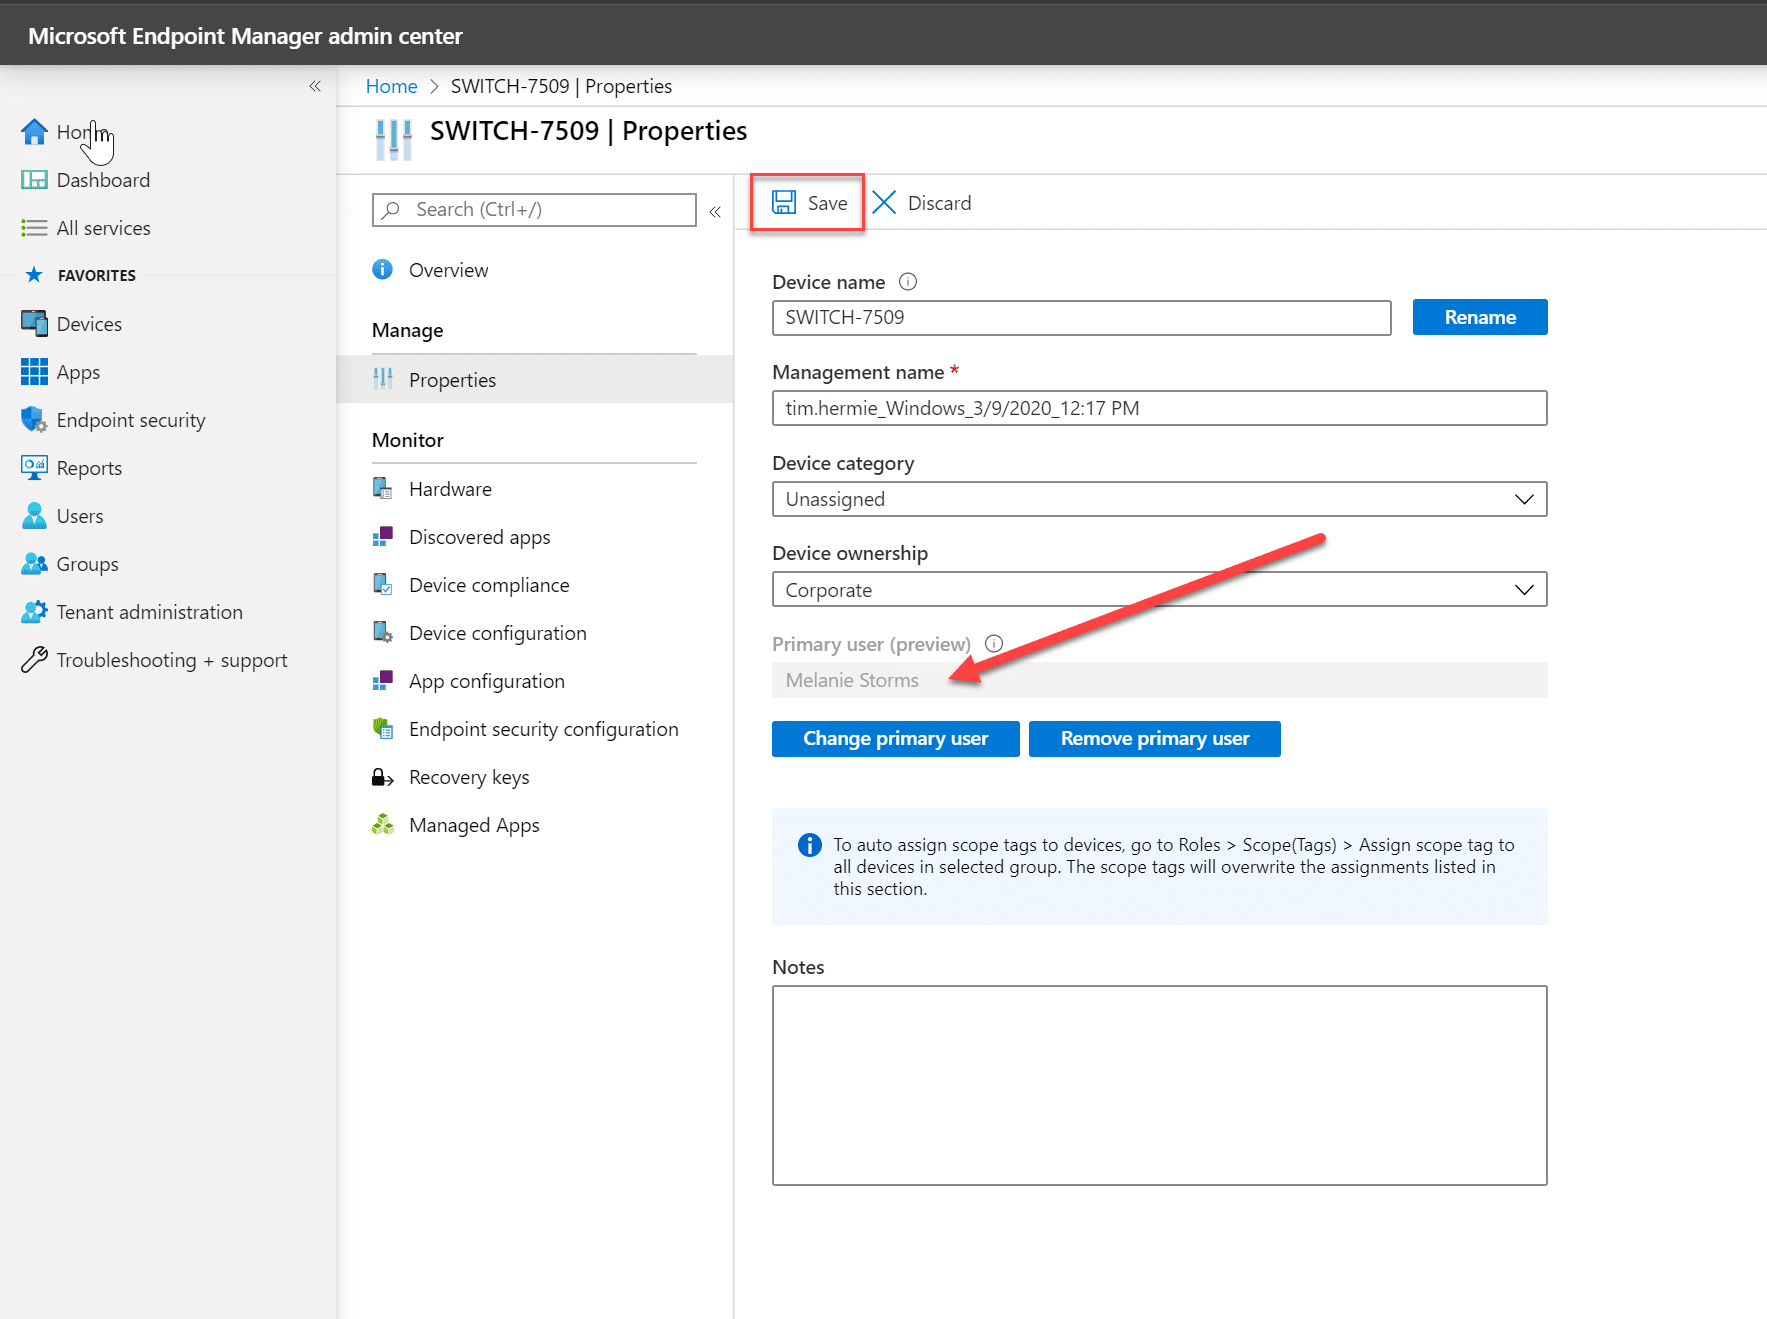Click the Device name info icon
1767x1319 pixels.
(908, 282)
